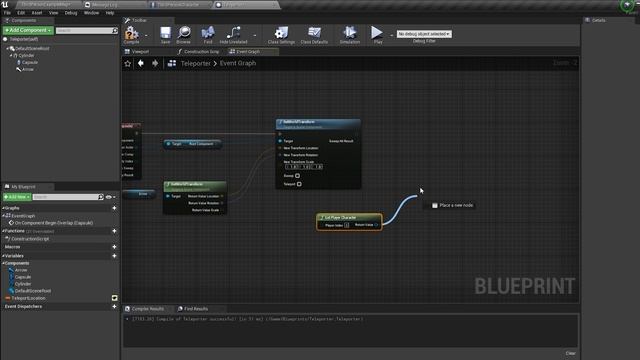
Task: Select On Component Begin Overlap (Capsule) event
Action: [x=54, y=223]
